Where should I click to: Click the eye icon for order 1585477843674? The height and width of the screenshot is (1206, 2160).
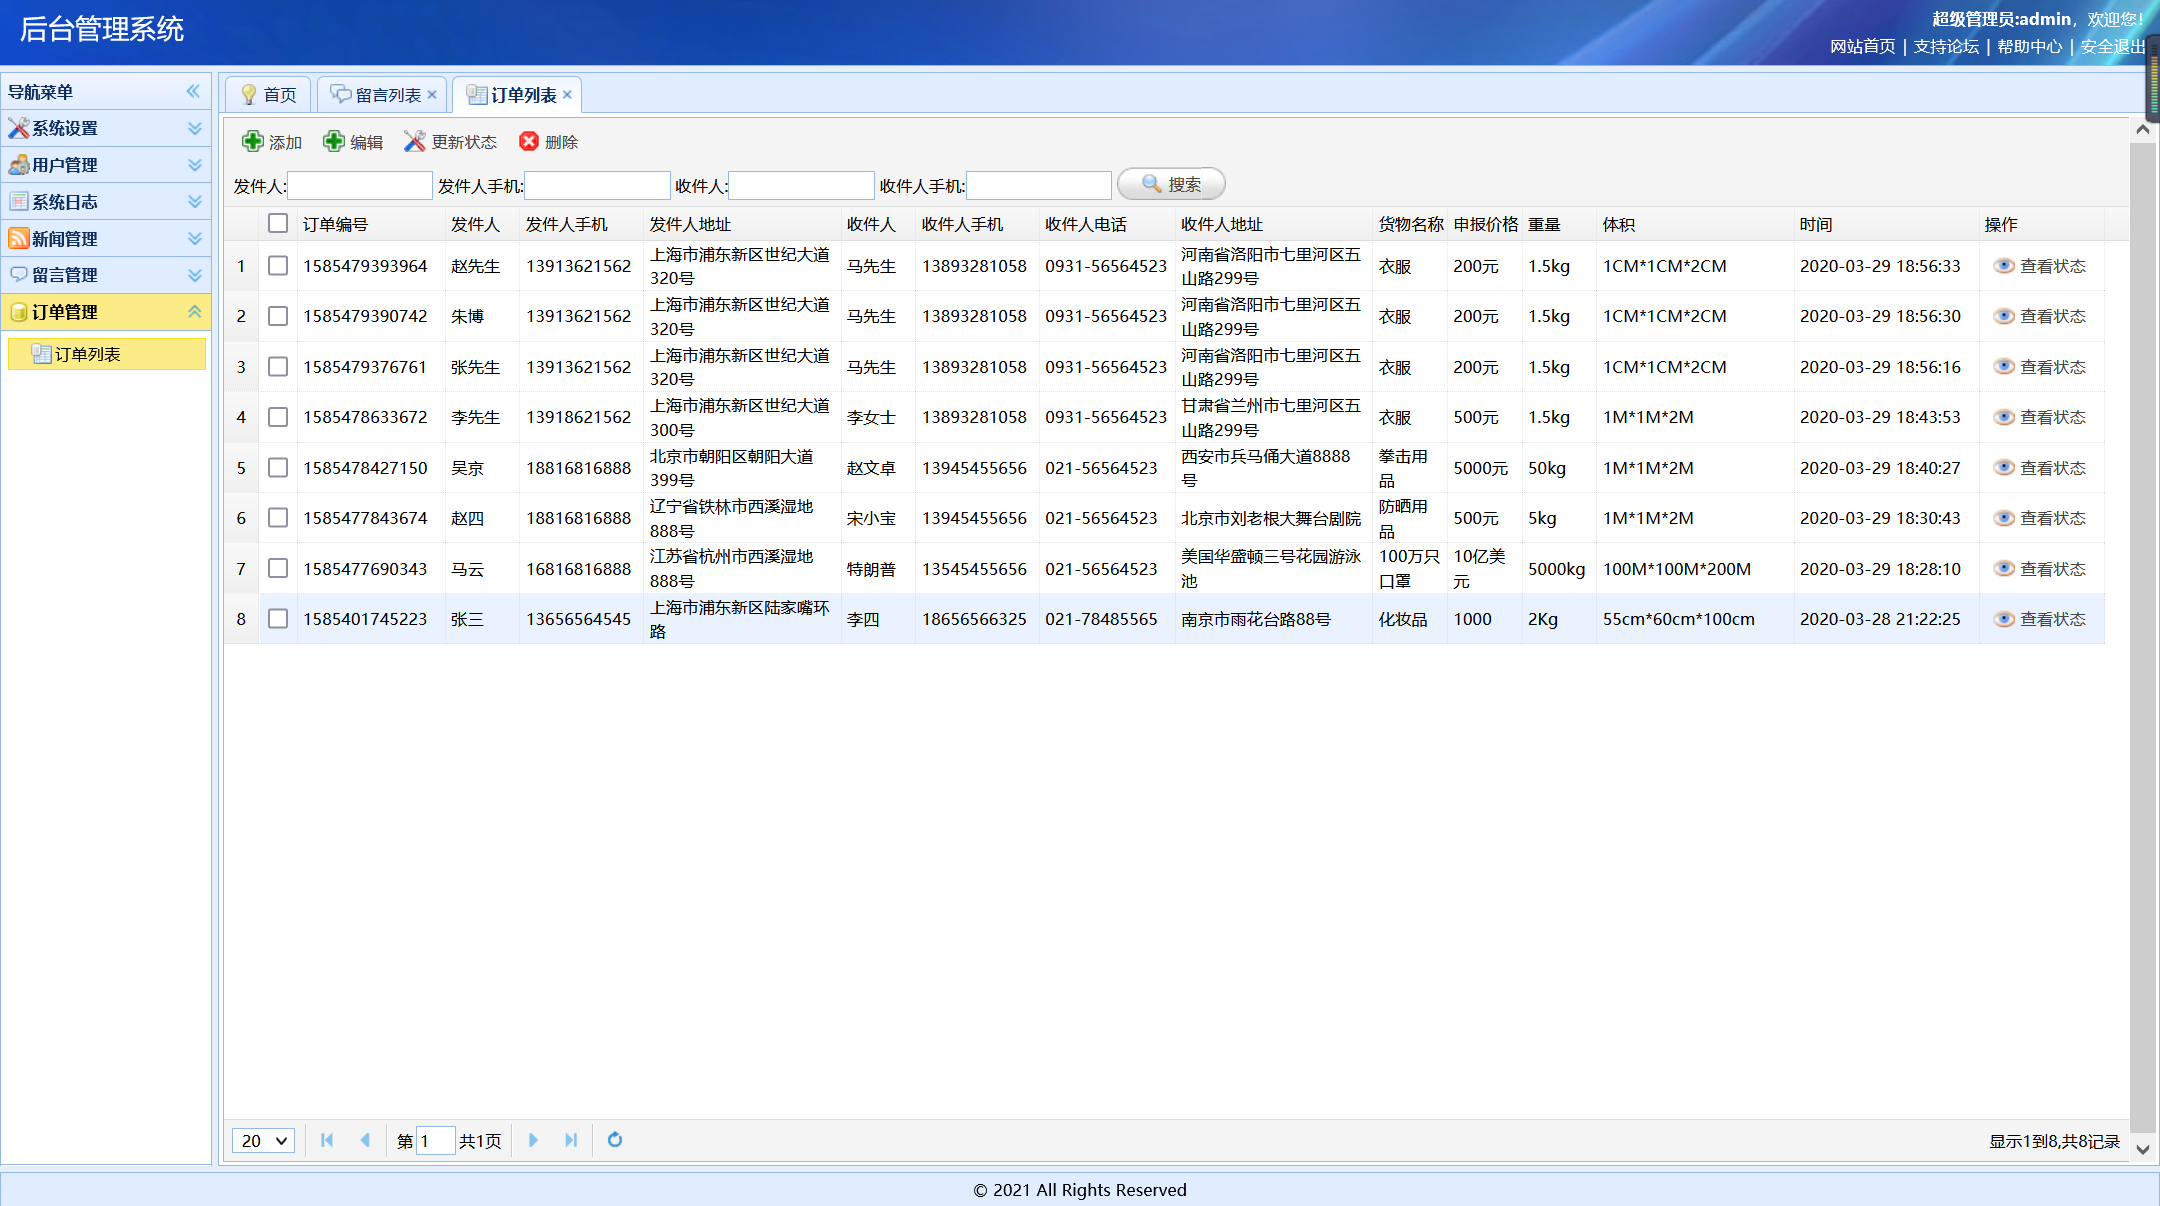point(2004,518)
